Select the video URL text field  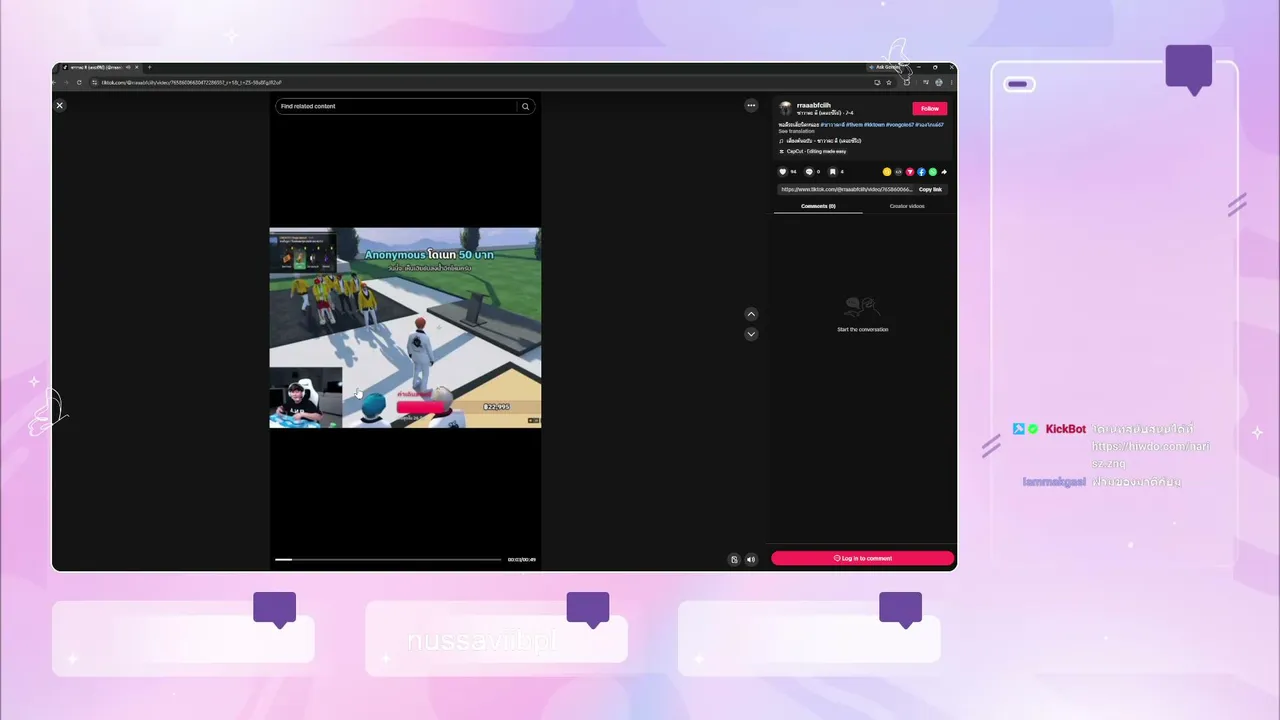pos(846,189)
